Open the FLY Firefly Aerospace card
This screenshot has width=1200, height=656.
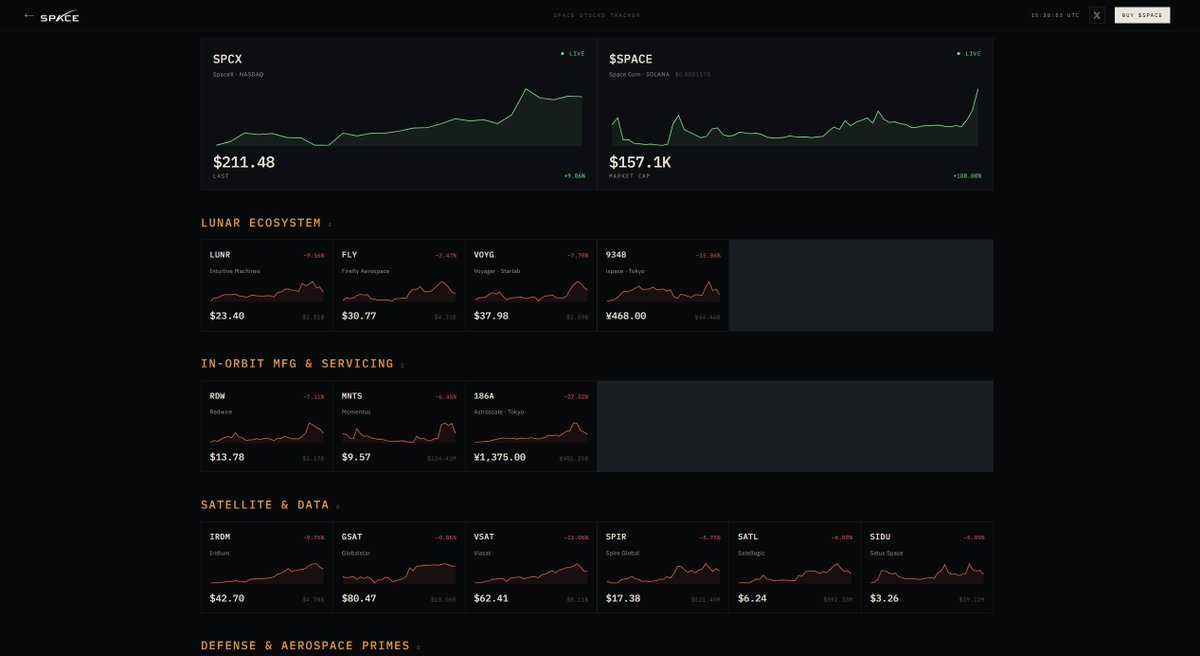[x=399, y=285]
